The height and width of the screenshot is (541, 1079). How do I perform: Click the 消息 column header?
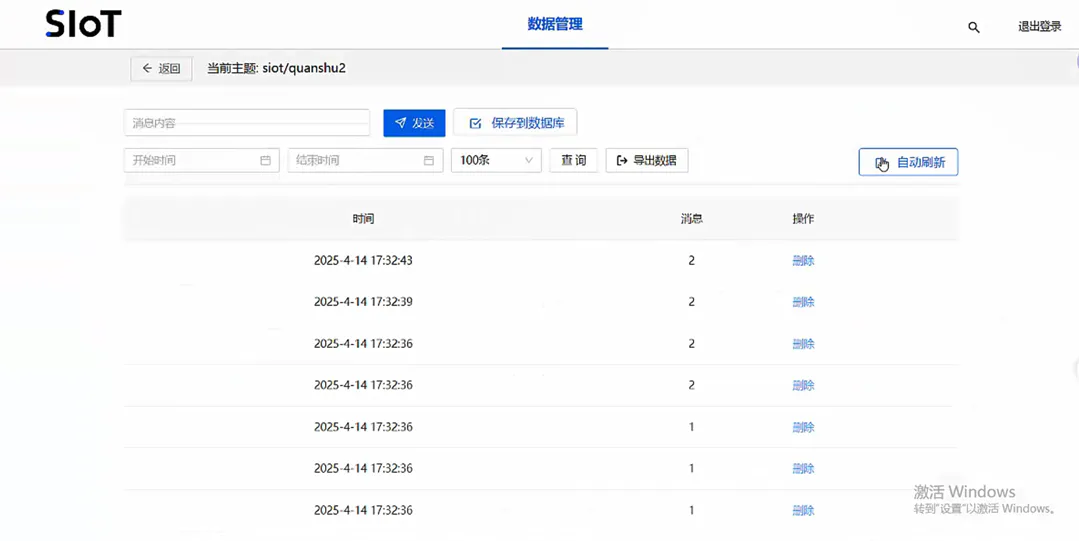pyautogui.click(x=692, y=219)
